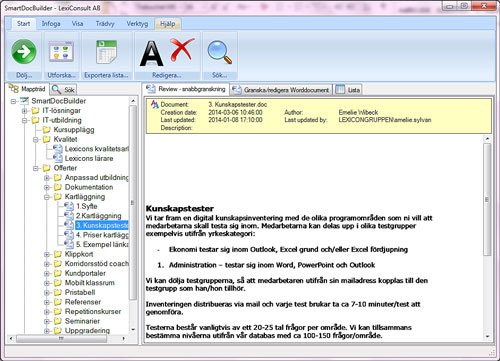This screenshot has height=361, width=500.
Task: Expand the Dokumentation folder
Action: coord(47,187)
